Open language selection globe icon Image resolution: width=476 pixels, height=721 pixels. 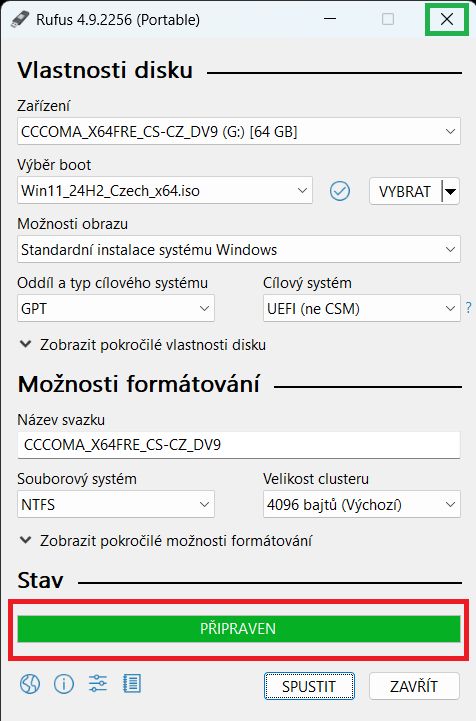[x=30, y=684]
